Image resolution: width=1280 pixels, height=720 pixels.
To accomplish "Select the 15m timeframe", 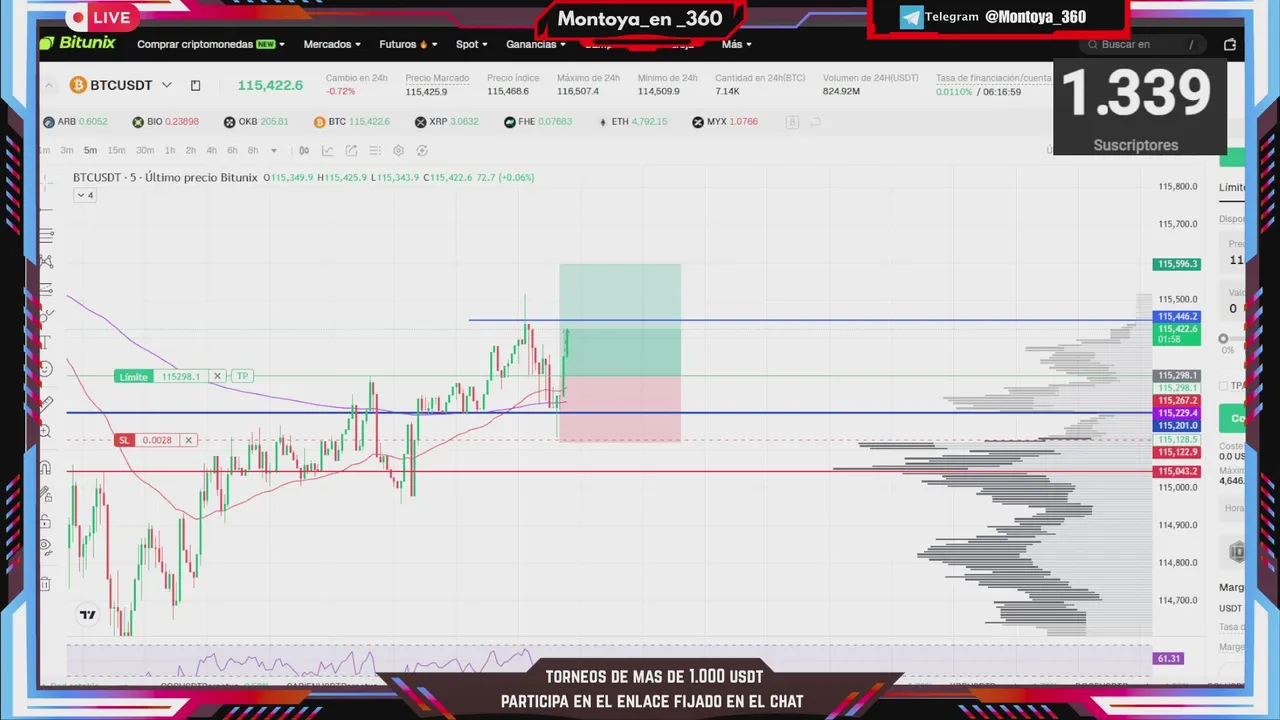I will [x=116, y=151].
